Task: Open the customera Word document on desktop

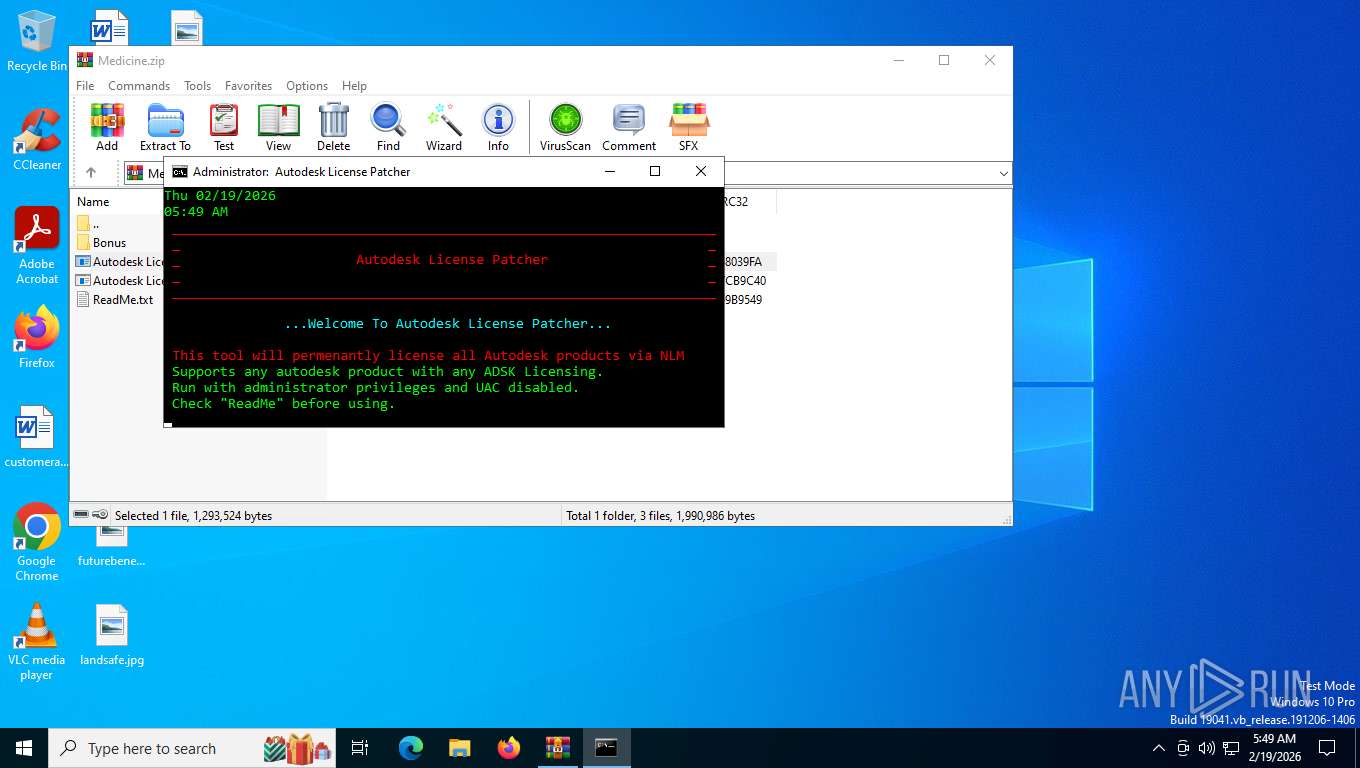Action: click(x=37, y=437)
